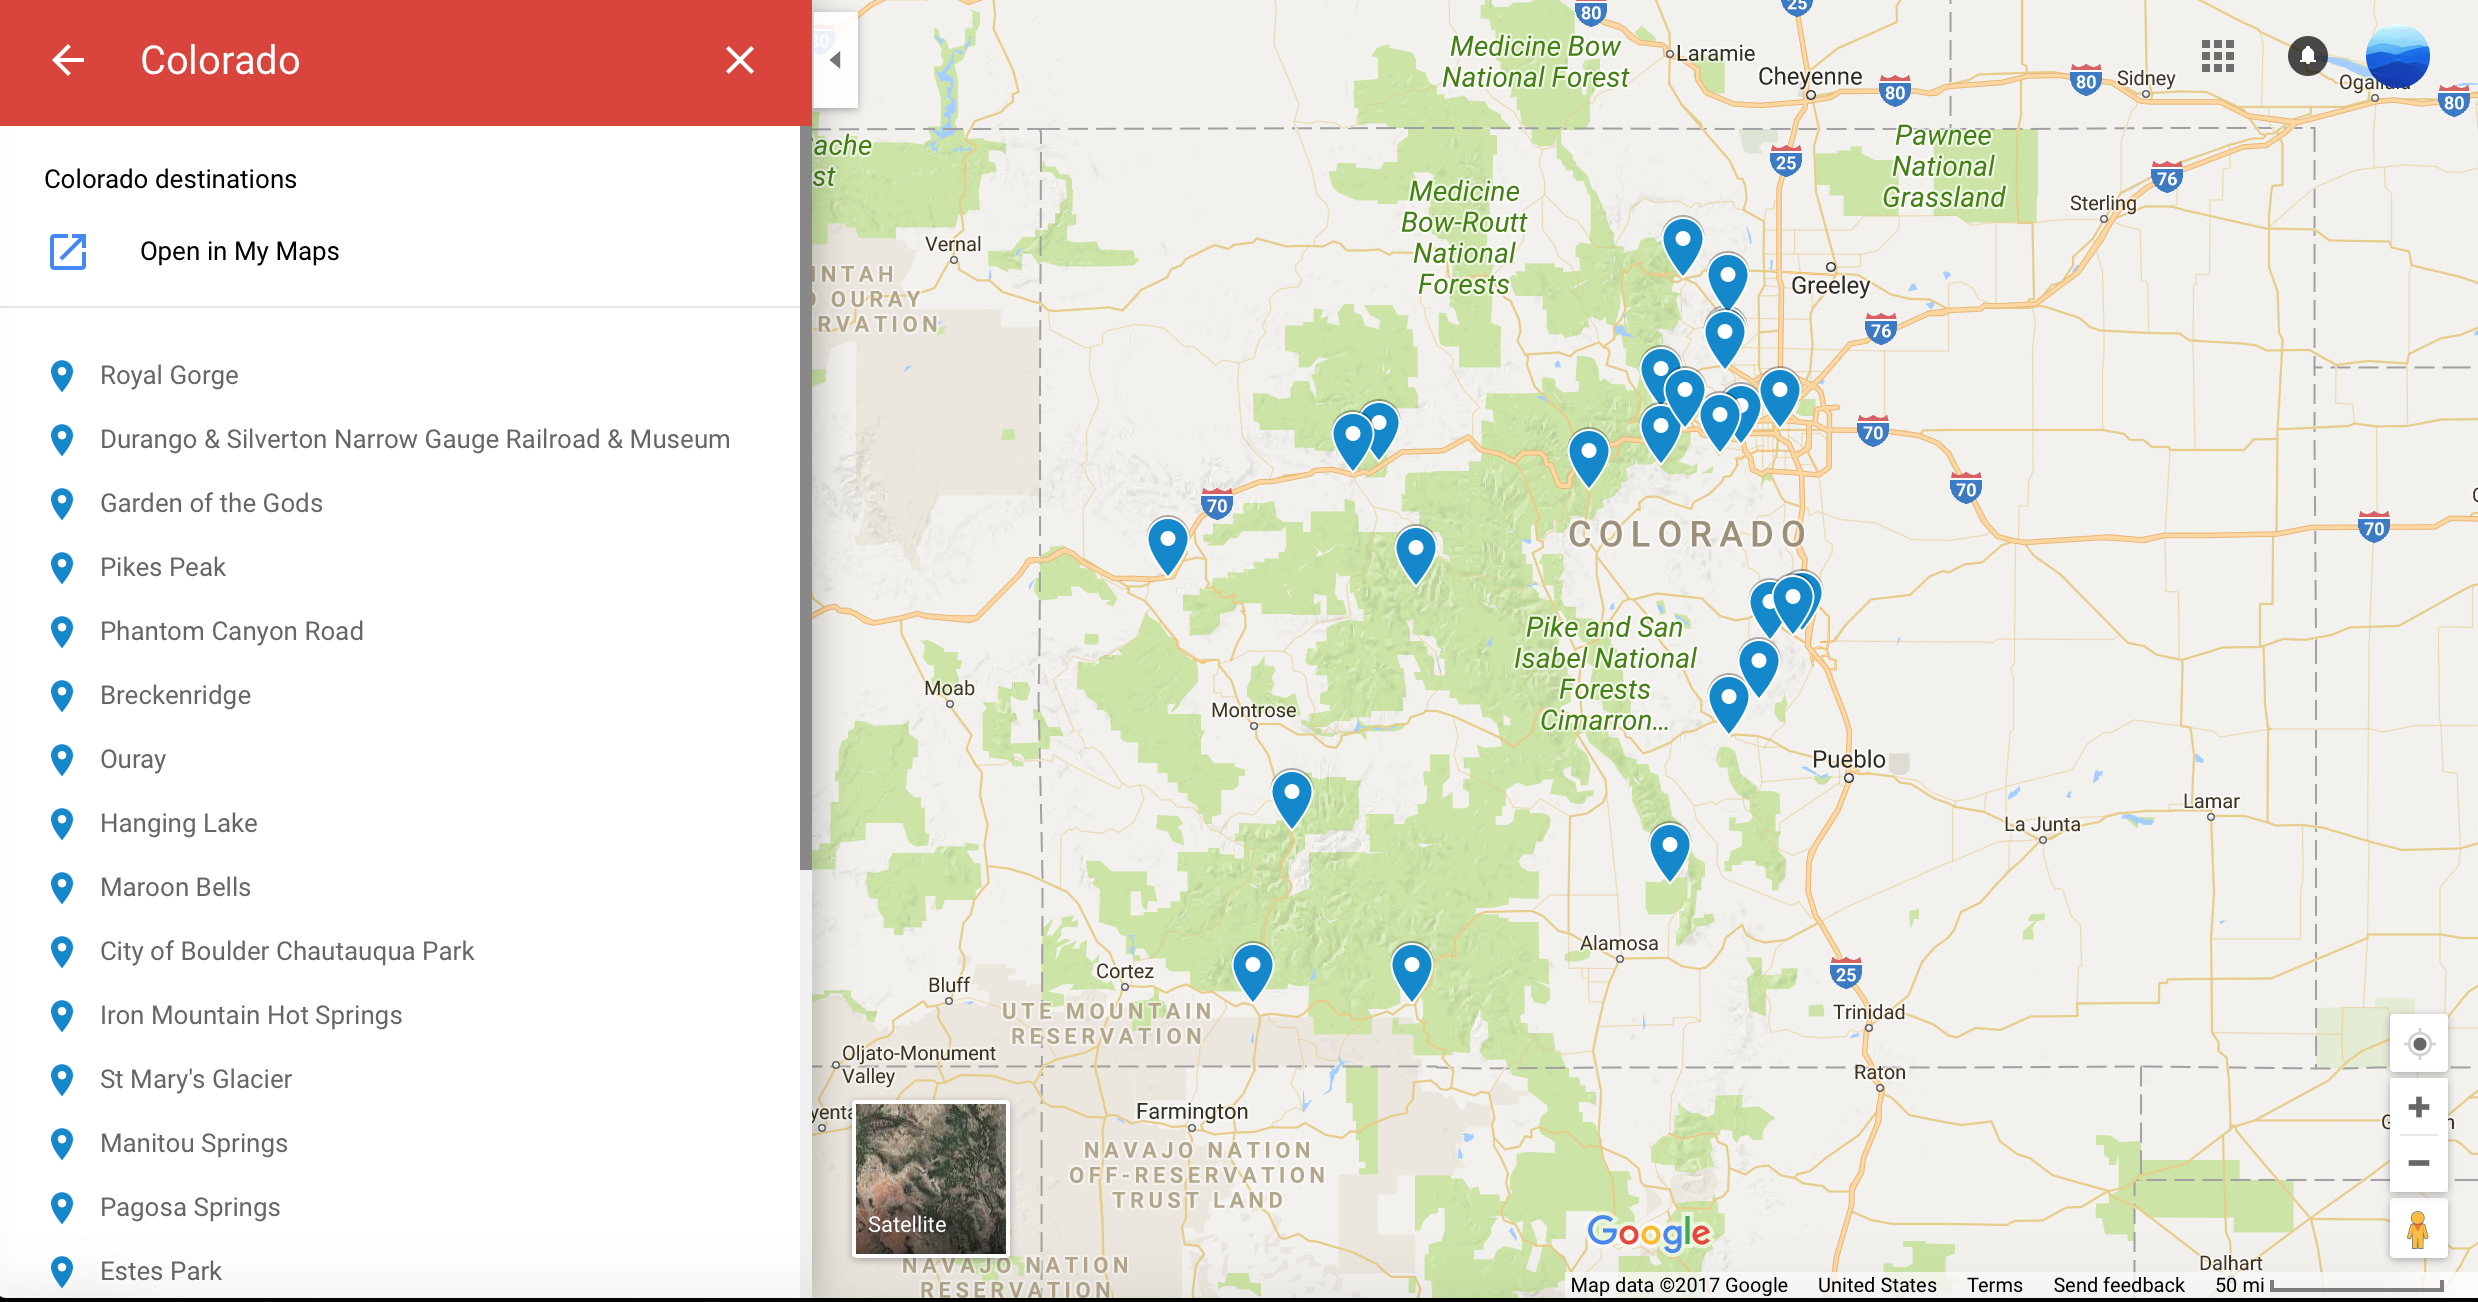Screen dimensions: 2478x1302
Task: Click pin icon beside Iron Mountain Hot Springs
Action: coord(62,1016)
